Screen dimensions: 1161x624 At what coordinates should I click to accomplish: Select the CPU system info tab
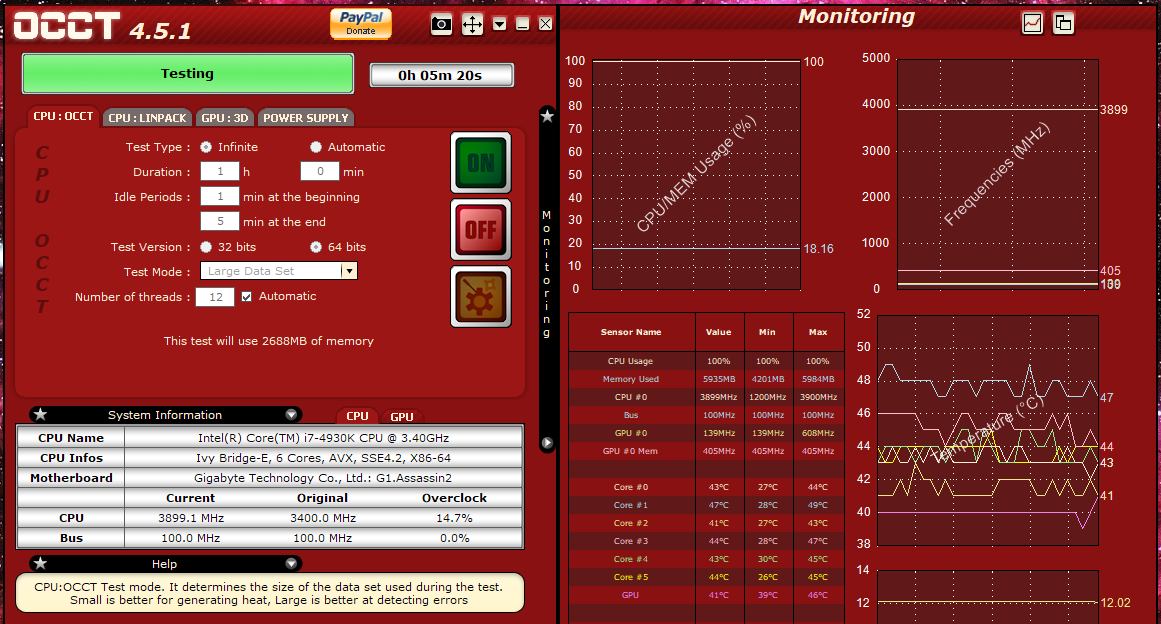(x=358, y=417)
